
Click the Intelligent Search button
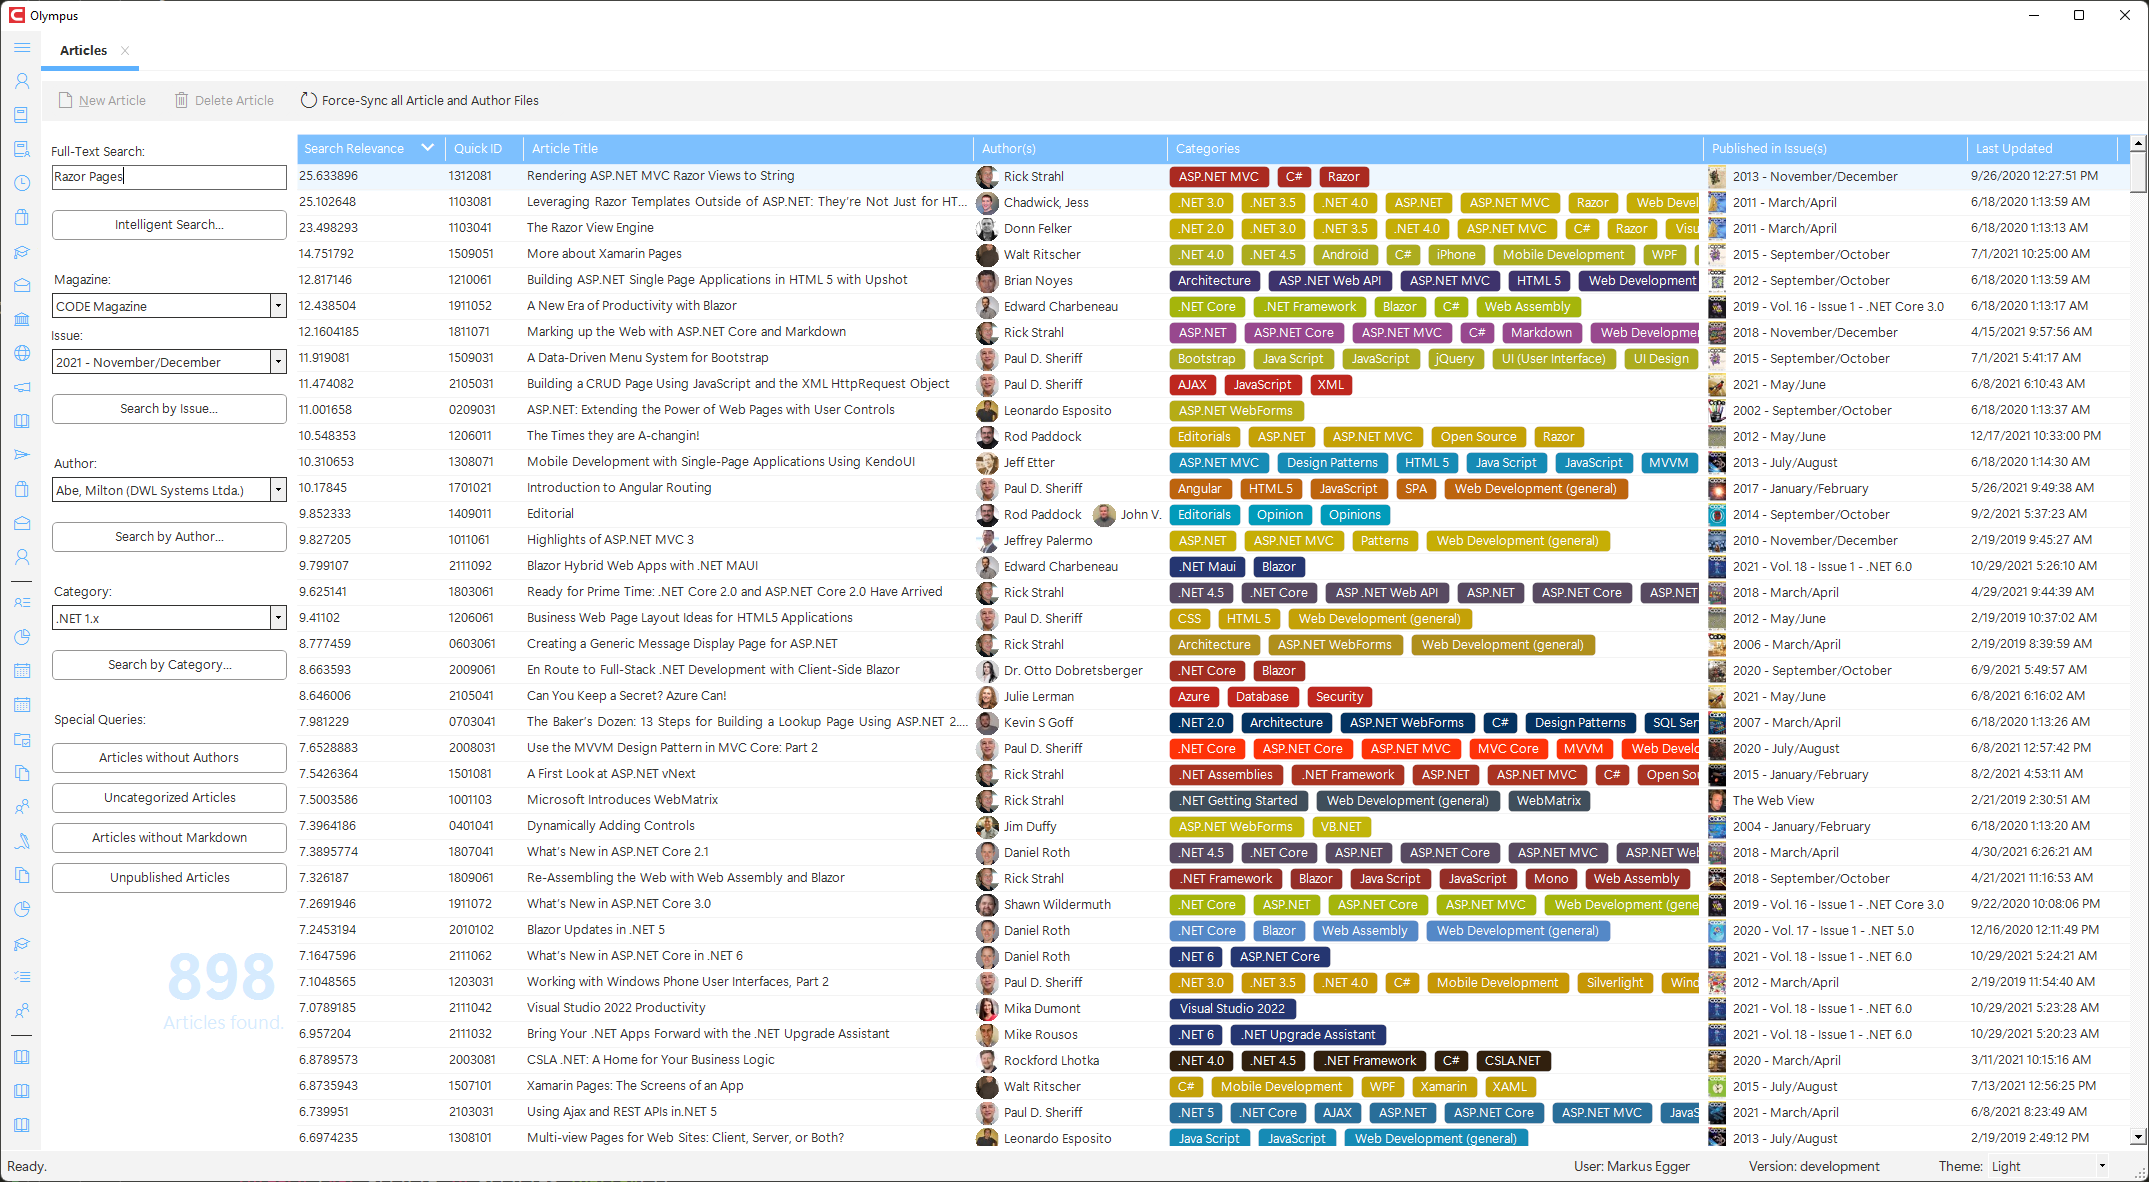coord(169,225)
